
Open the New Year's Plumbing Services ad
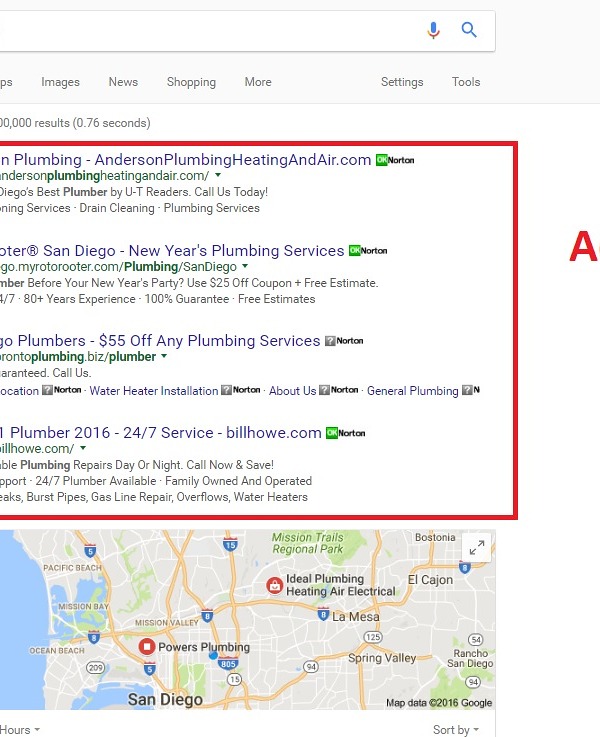pyautogui.click(x=172, y=251)
